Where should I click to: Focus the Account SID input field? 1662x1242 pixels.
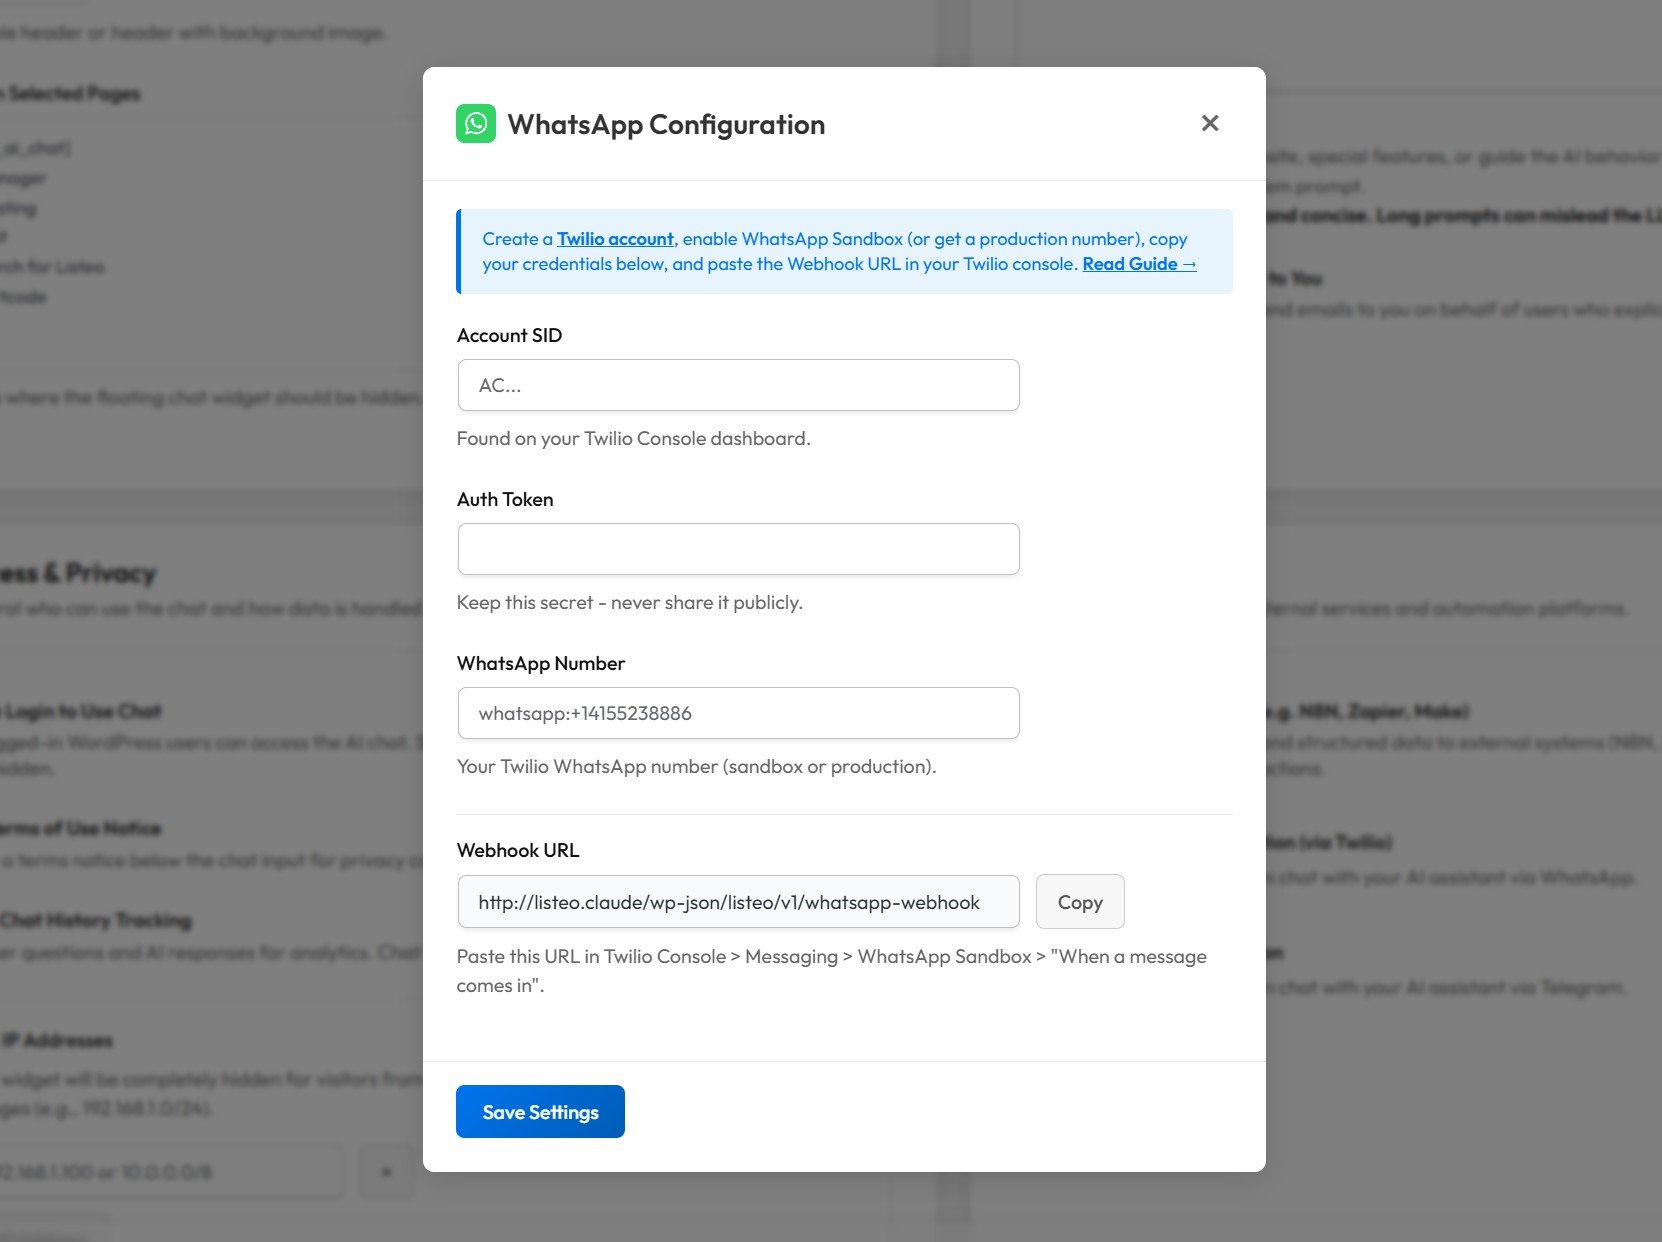pos(738,385)
